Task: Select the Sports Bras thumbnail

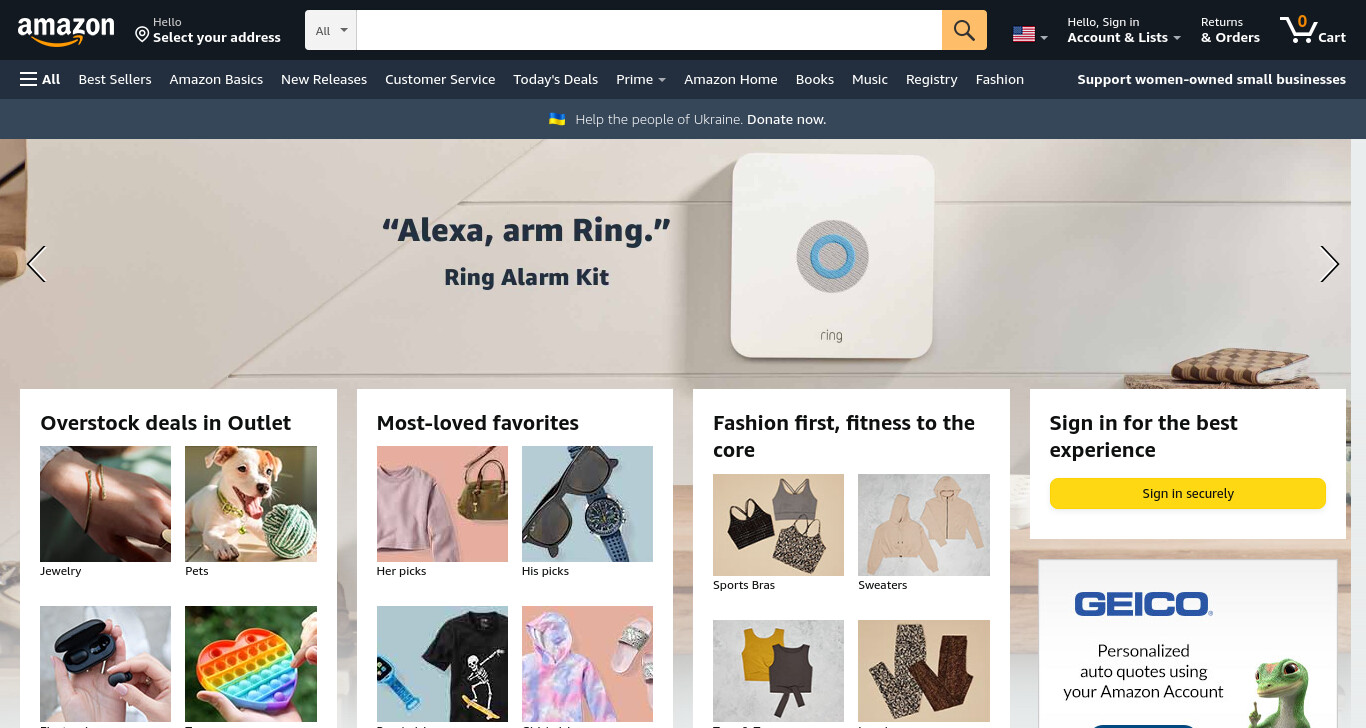Action: 778,525
